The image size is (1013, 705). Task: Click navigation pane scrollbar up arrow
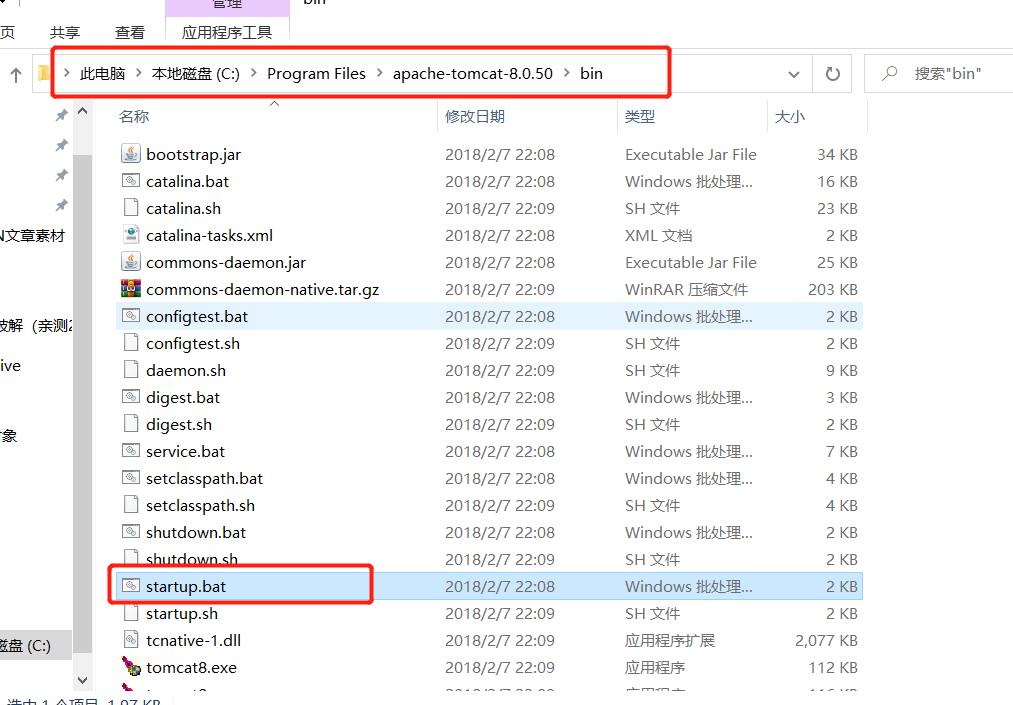(83, 111)
